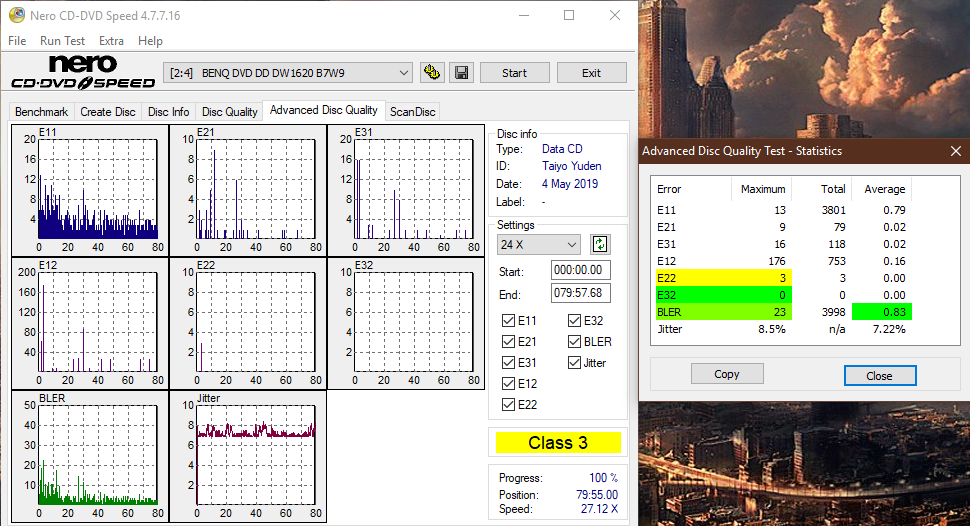Maximize the Nero CD-DVD Speed window

(569, 15)
